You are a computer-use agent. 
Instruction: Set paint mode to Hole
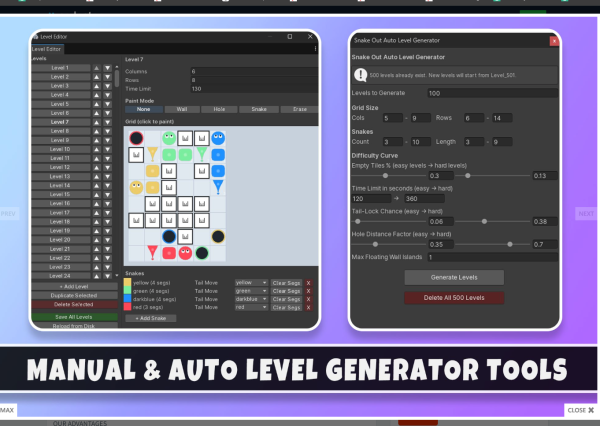[219, 109]
